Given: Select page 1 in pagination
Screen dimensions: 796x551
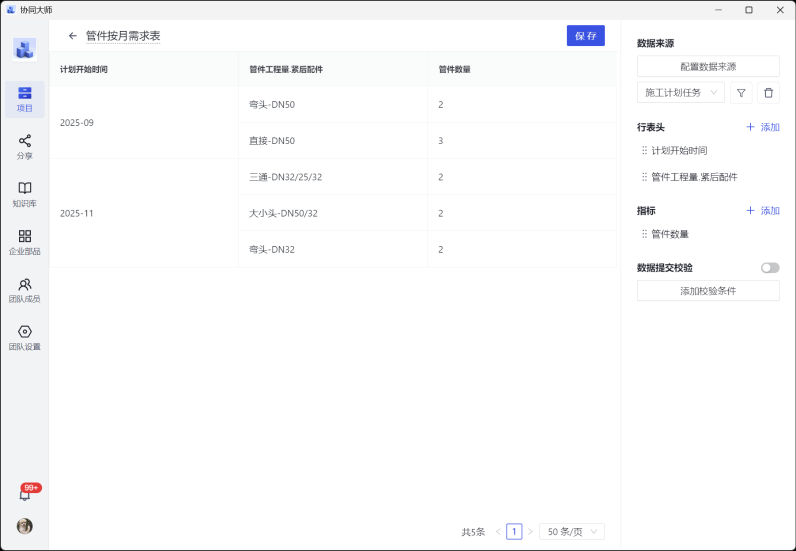Looking at the screenshot, I should click(x=514, y=532).
